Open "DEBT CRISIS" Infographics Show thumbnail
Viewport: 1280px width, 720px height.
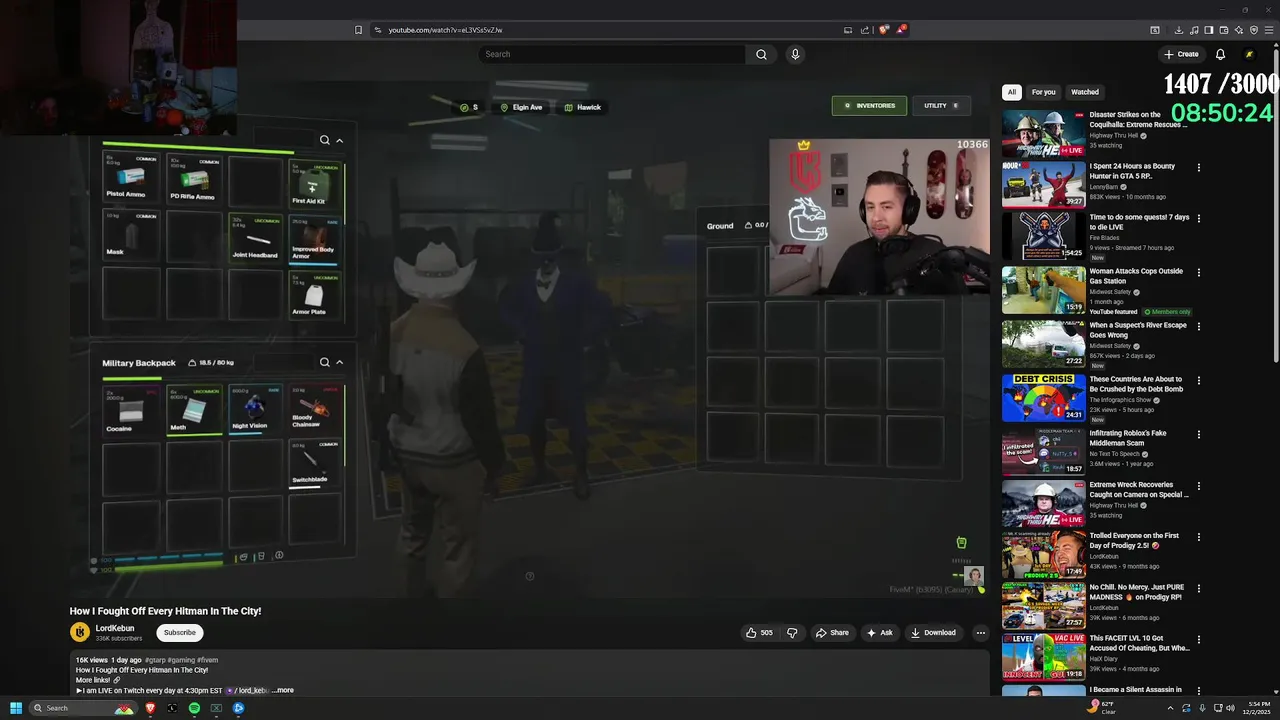pos(1043,398)
